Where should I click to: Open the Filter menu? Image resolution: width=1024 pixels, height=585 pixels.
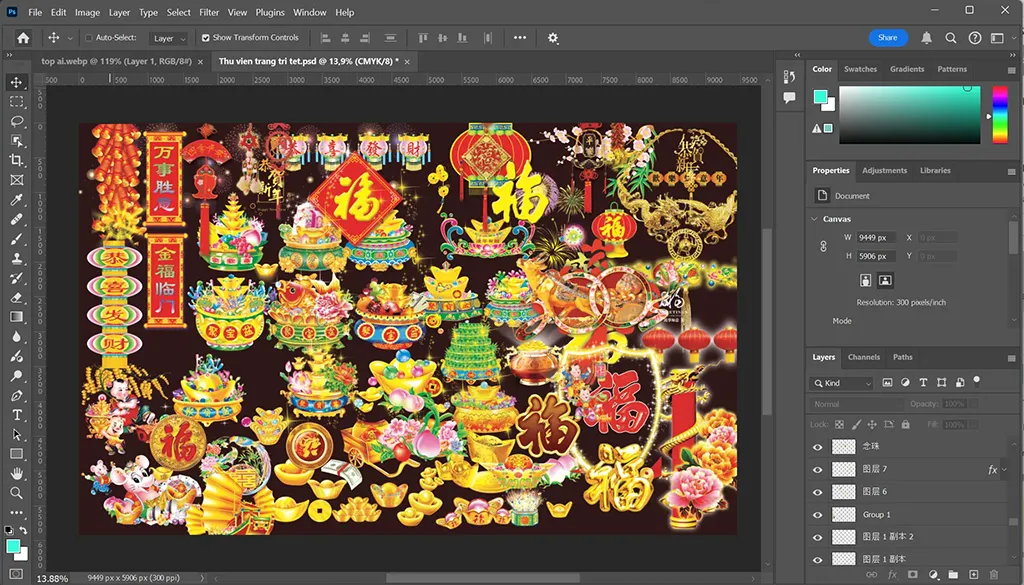point(209,13)
